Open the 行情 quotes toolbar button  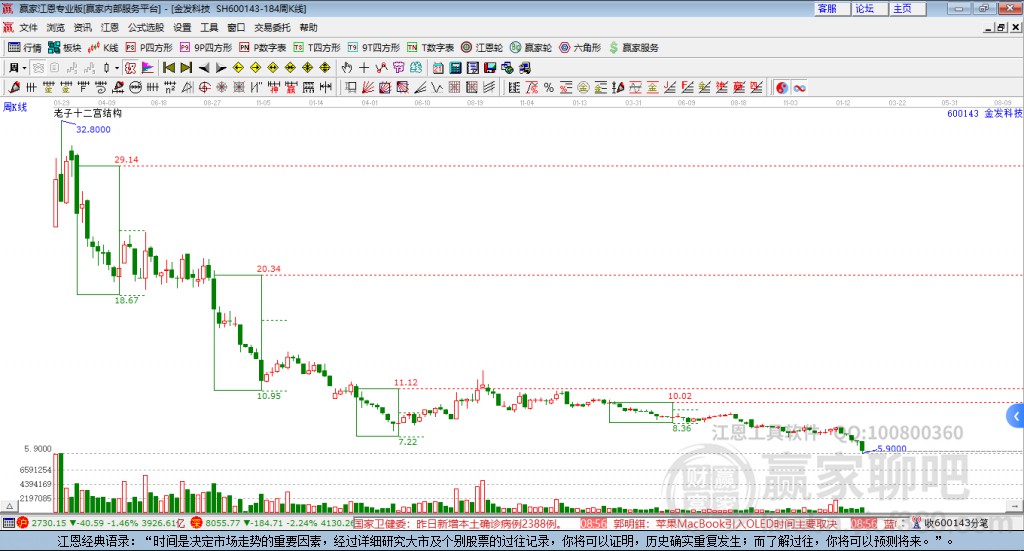pos(24,48)
